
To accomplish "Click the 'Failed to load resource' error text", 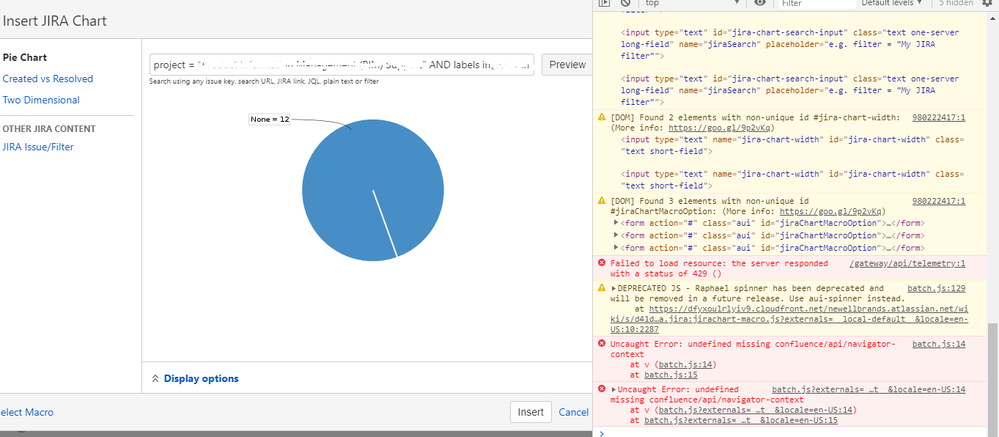I will 720,269.
